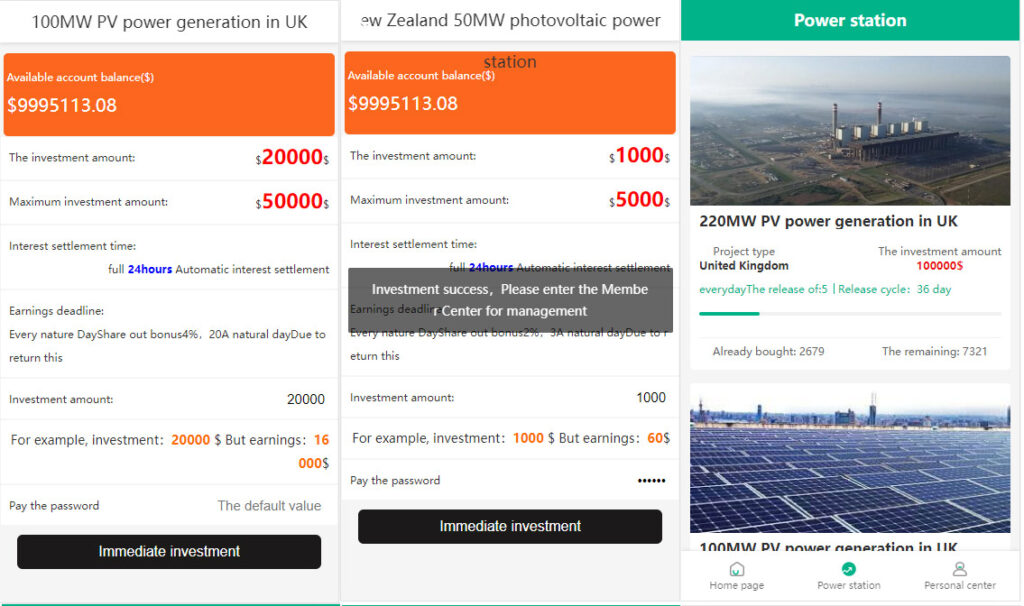This screenshot has width=1024, height=606.
Task: Open the Personal center profile icon
Action: point(960,569)
